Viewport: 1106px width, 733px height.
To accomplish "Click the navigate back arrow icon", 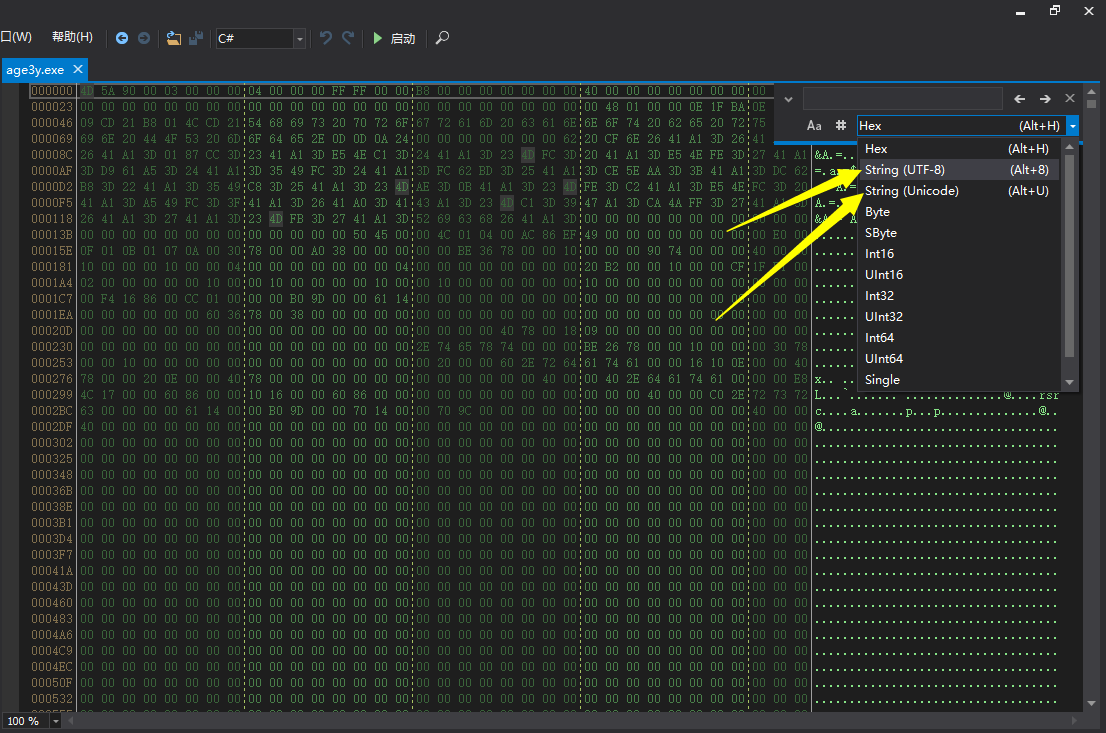I will 122,38.
